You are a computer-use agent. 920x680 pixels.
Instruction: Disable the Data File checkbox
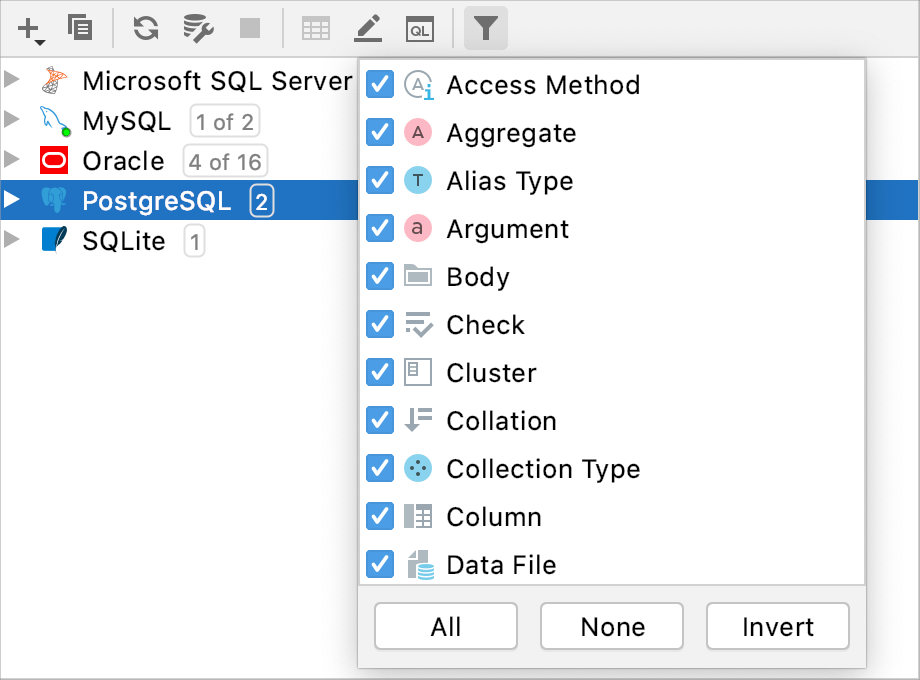[x=380, y=565]
